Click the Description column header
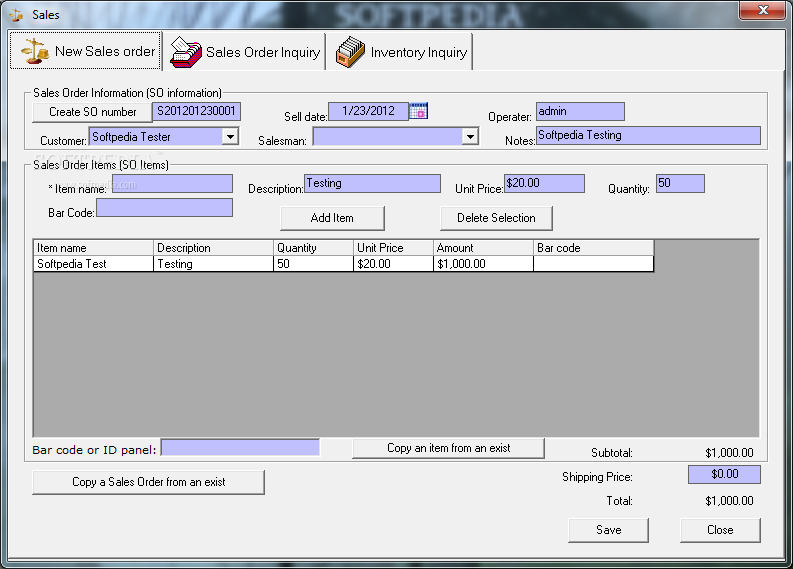This screenshot has width=793, height=569. click(213, 248)
